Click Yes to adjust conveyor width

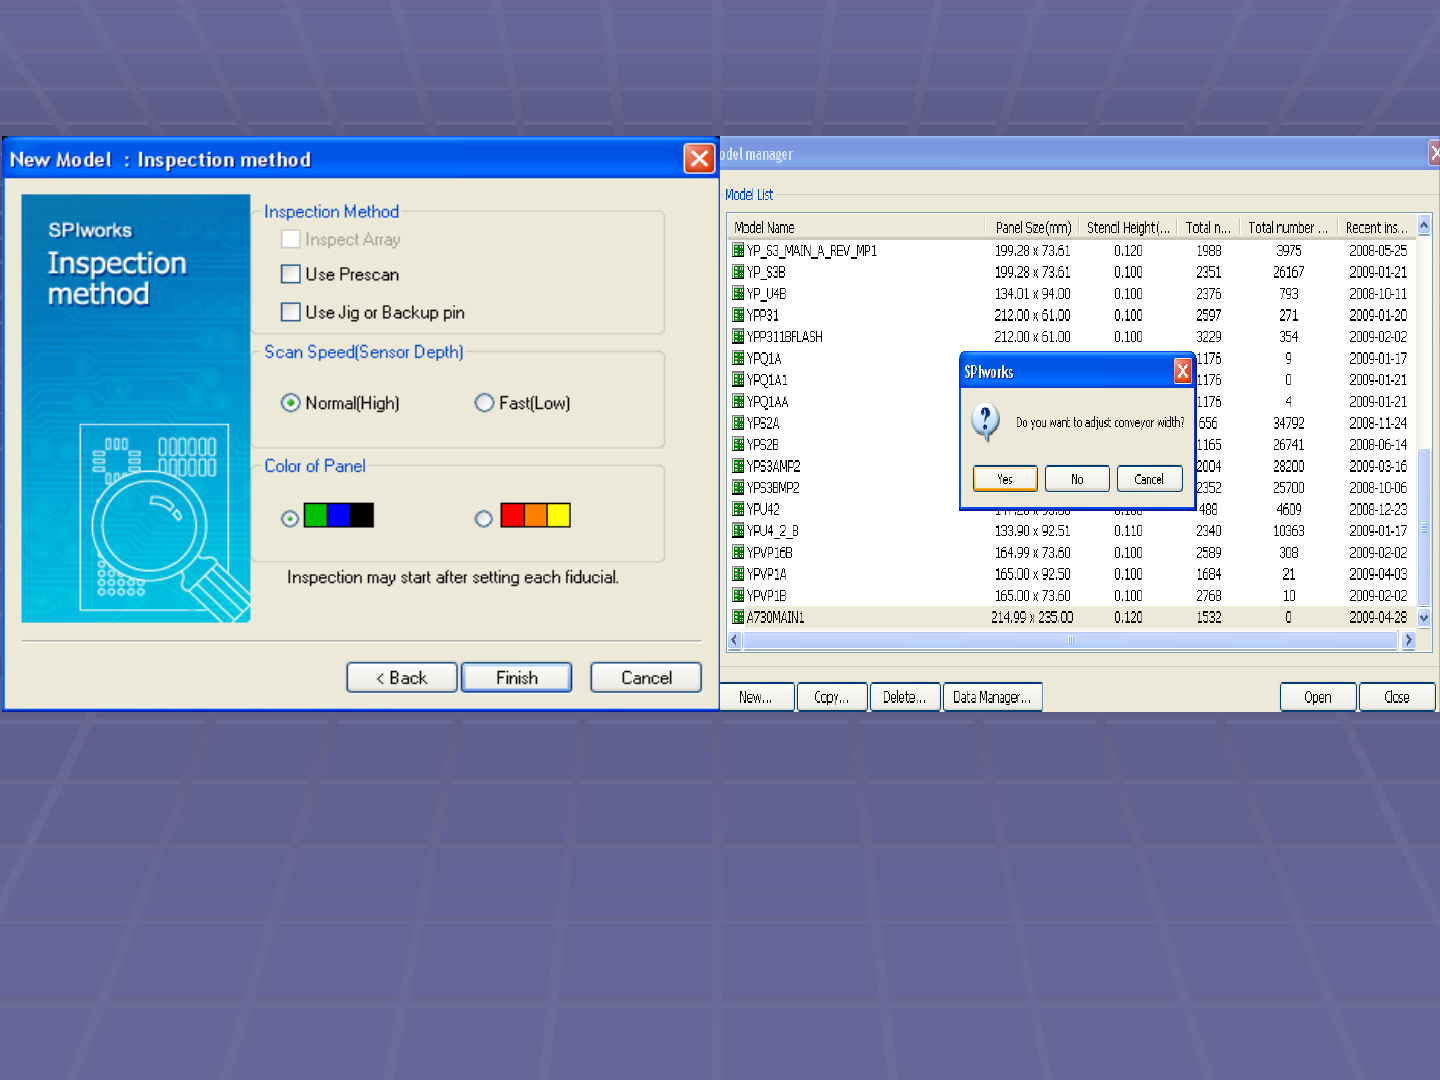(x=1005, y=479)
